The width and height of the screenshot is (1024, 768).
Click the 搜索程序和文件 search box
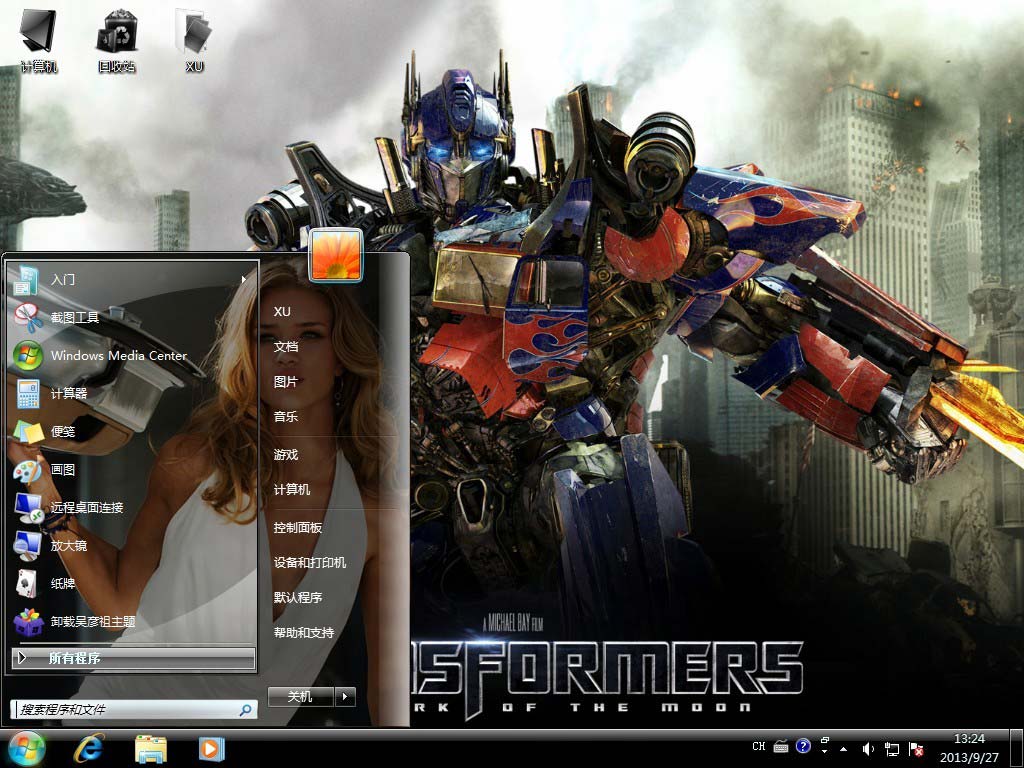(x=125, y=709)
